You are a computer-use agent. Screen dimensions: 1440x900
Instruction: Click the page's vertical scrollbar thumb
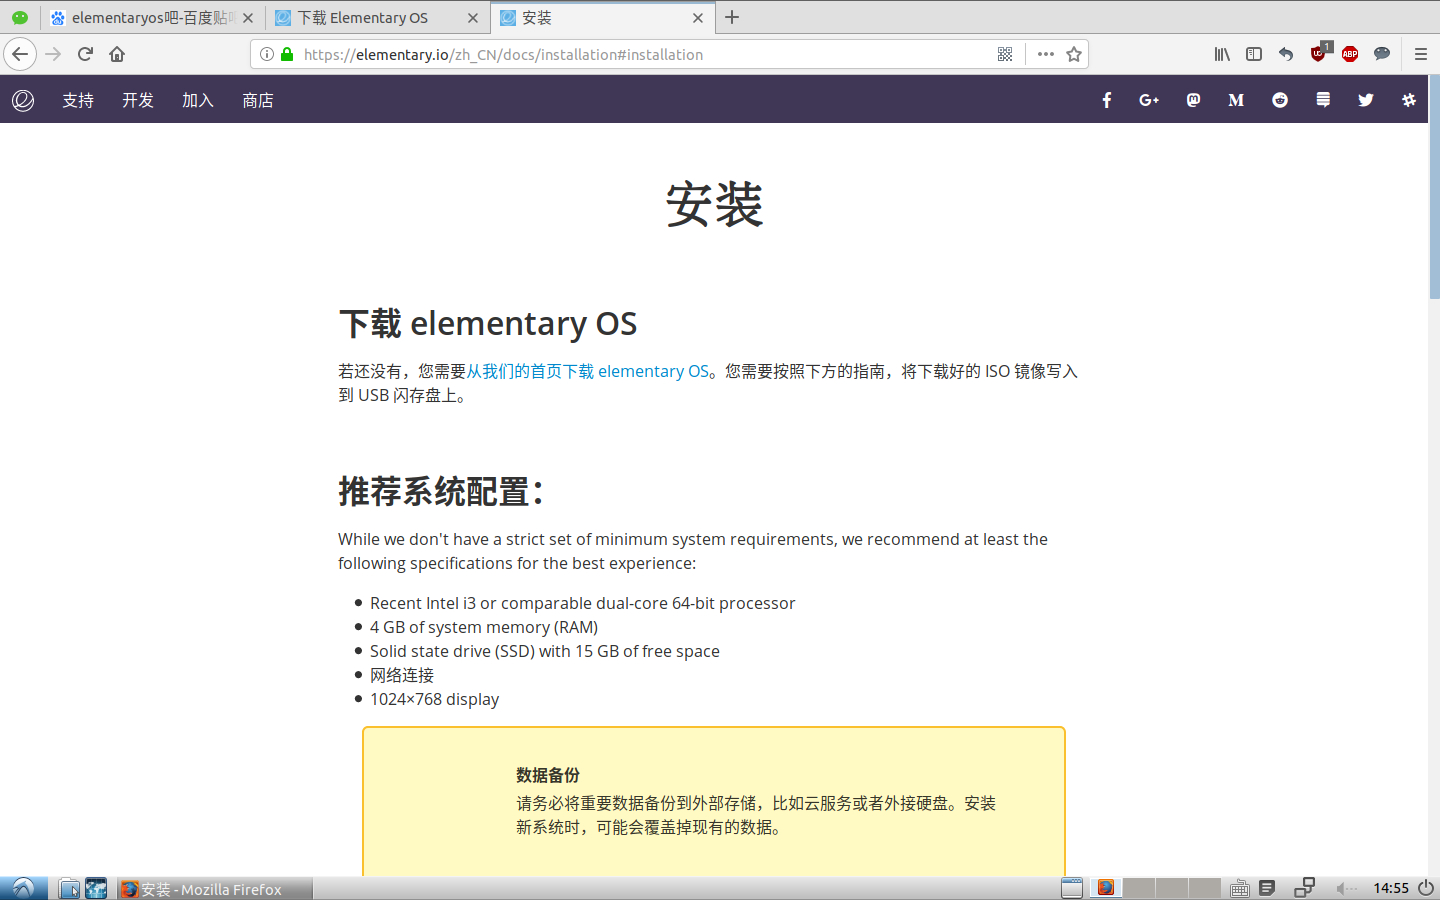coord(1434,187)
